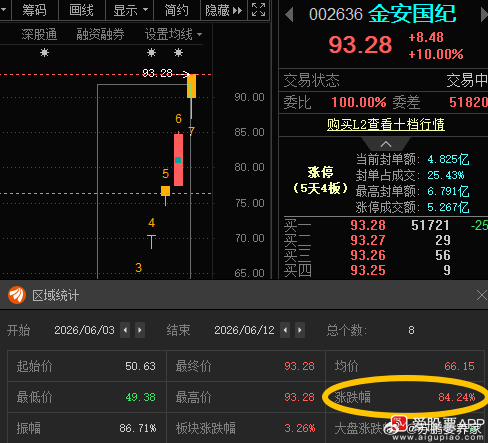Close the 区域统计 dialog
The height and width of the screenshot is (443, 488).
(482, 295)
